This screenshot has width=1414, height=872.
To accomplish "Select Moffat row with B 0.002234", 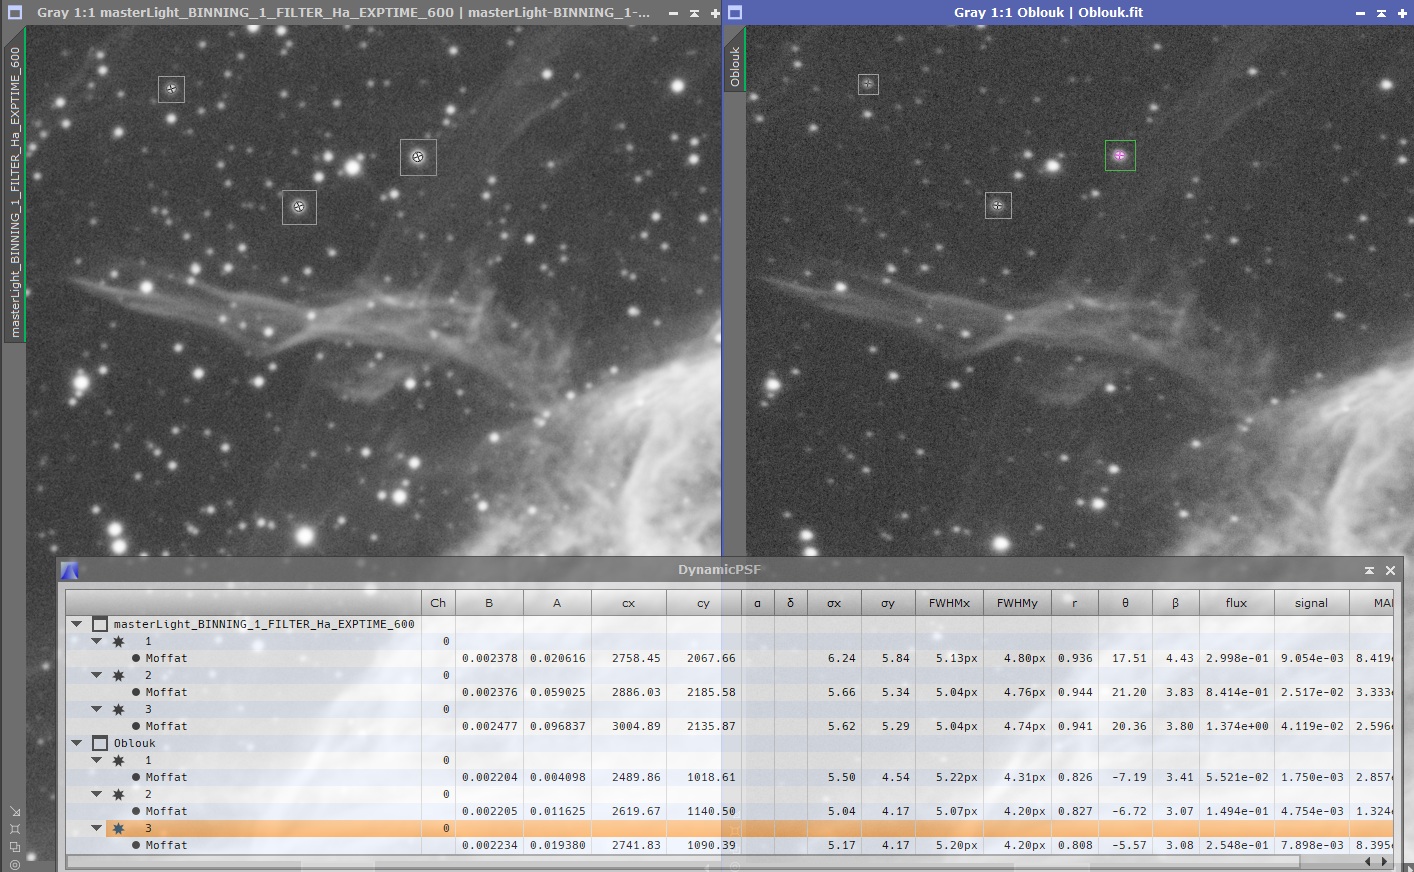I will (x=730, y=845).
